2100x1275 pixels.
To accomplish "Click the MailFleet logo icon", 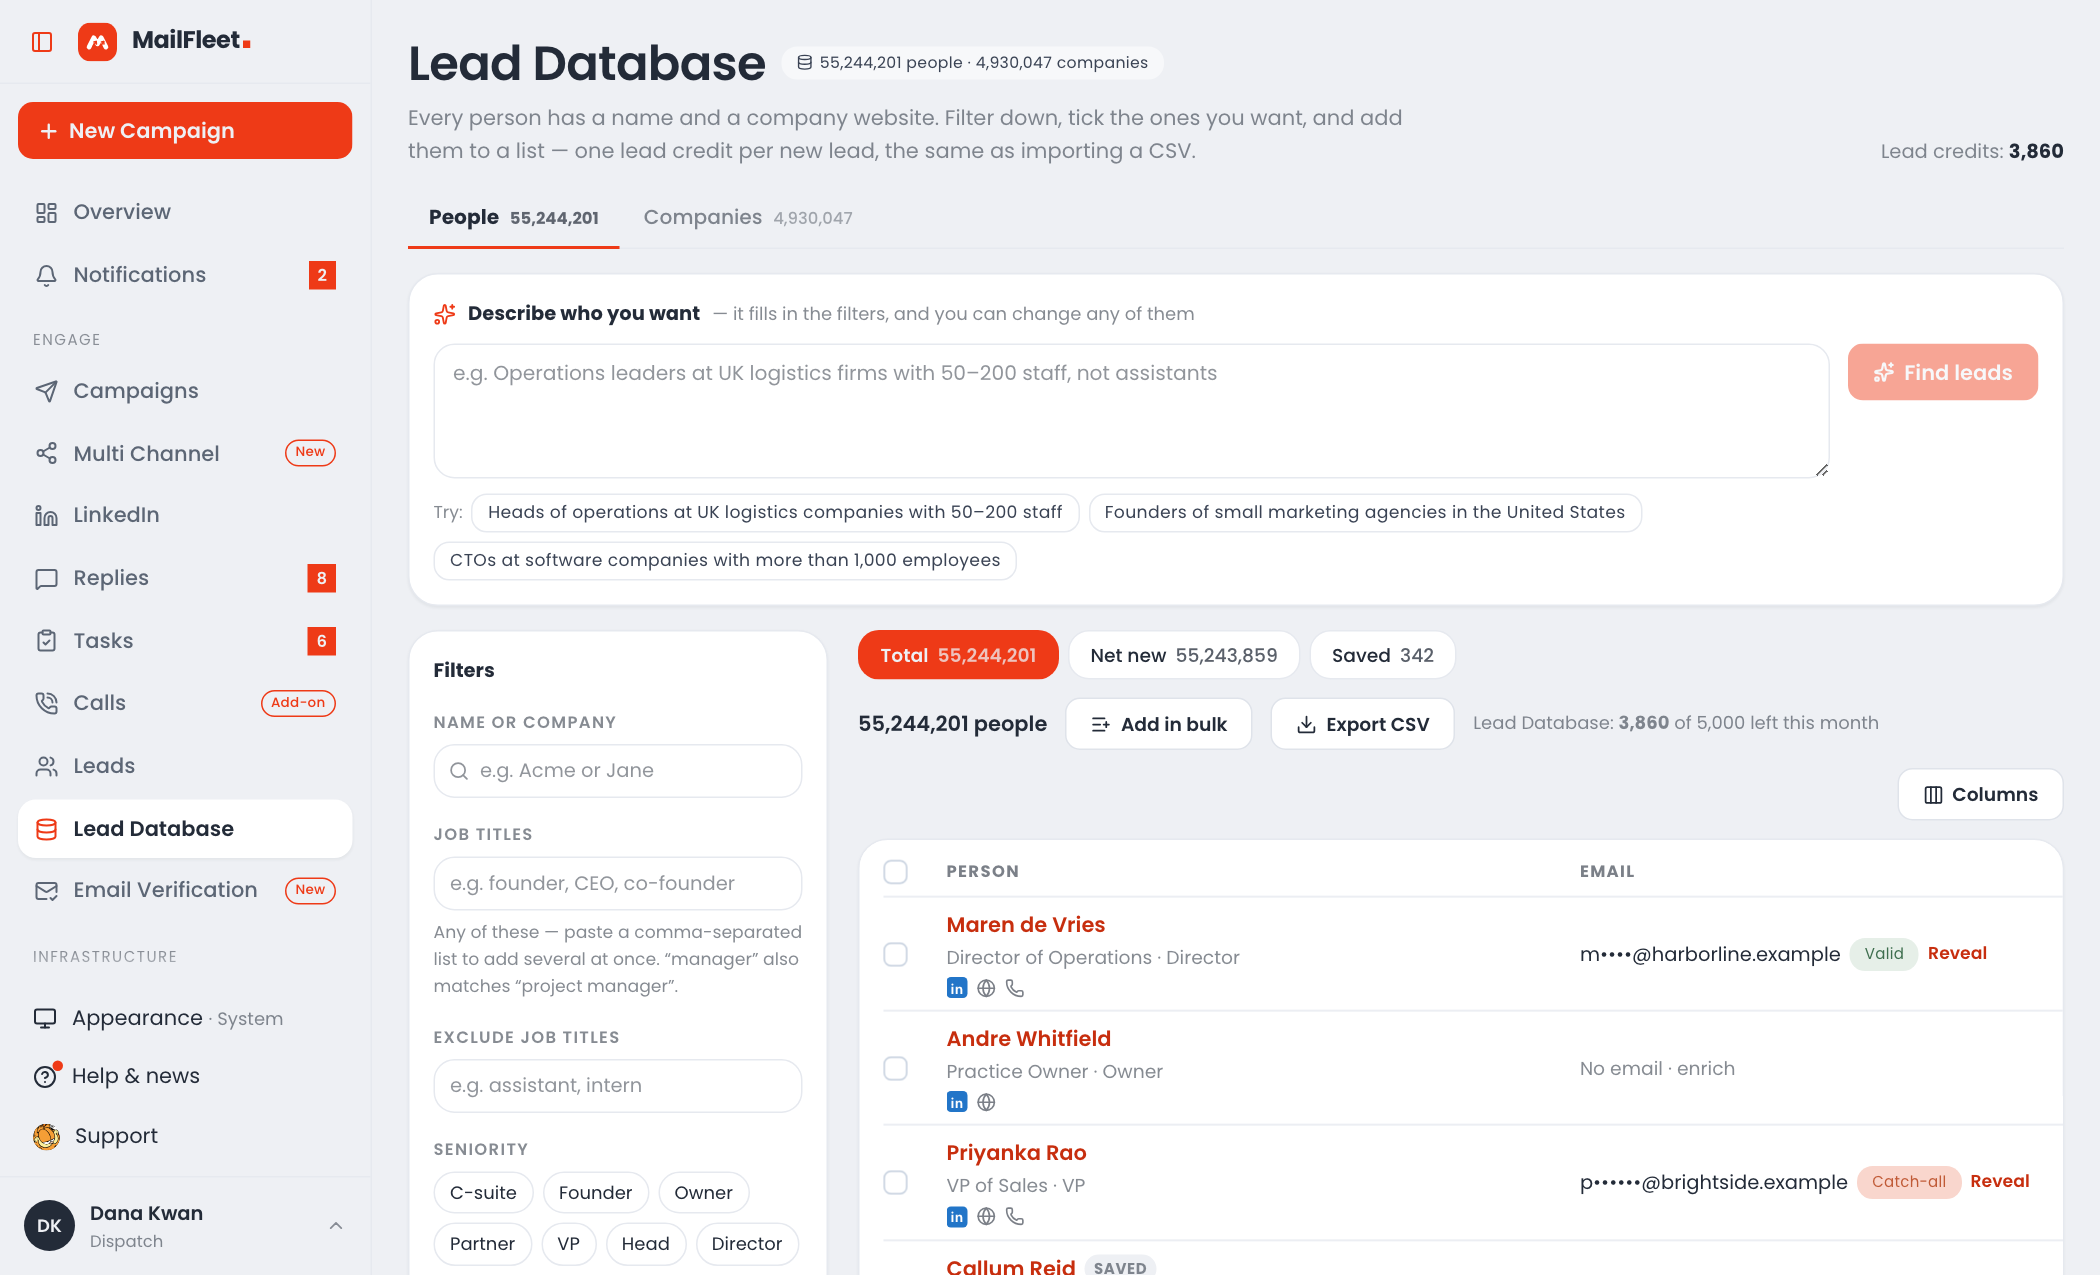I will tap(97, 42).
